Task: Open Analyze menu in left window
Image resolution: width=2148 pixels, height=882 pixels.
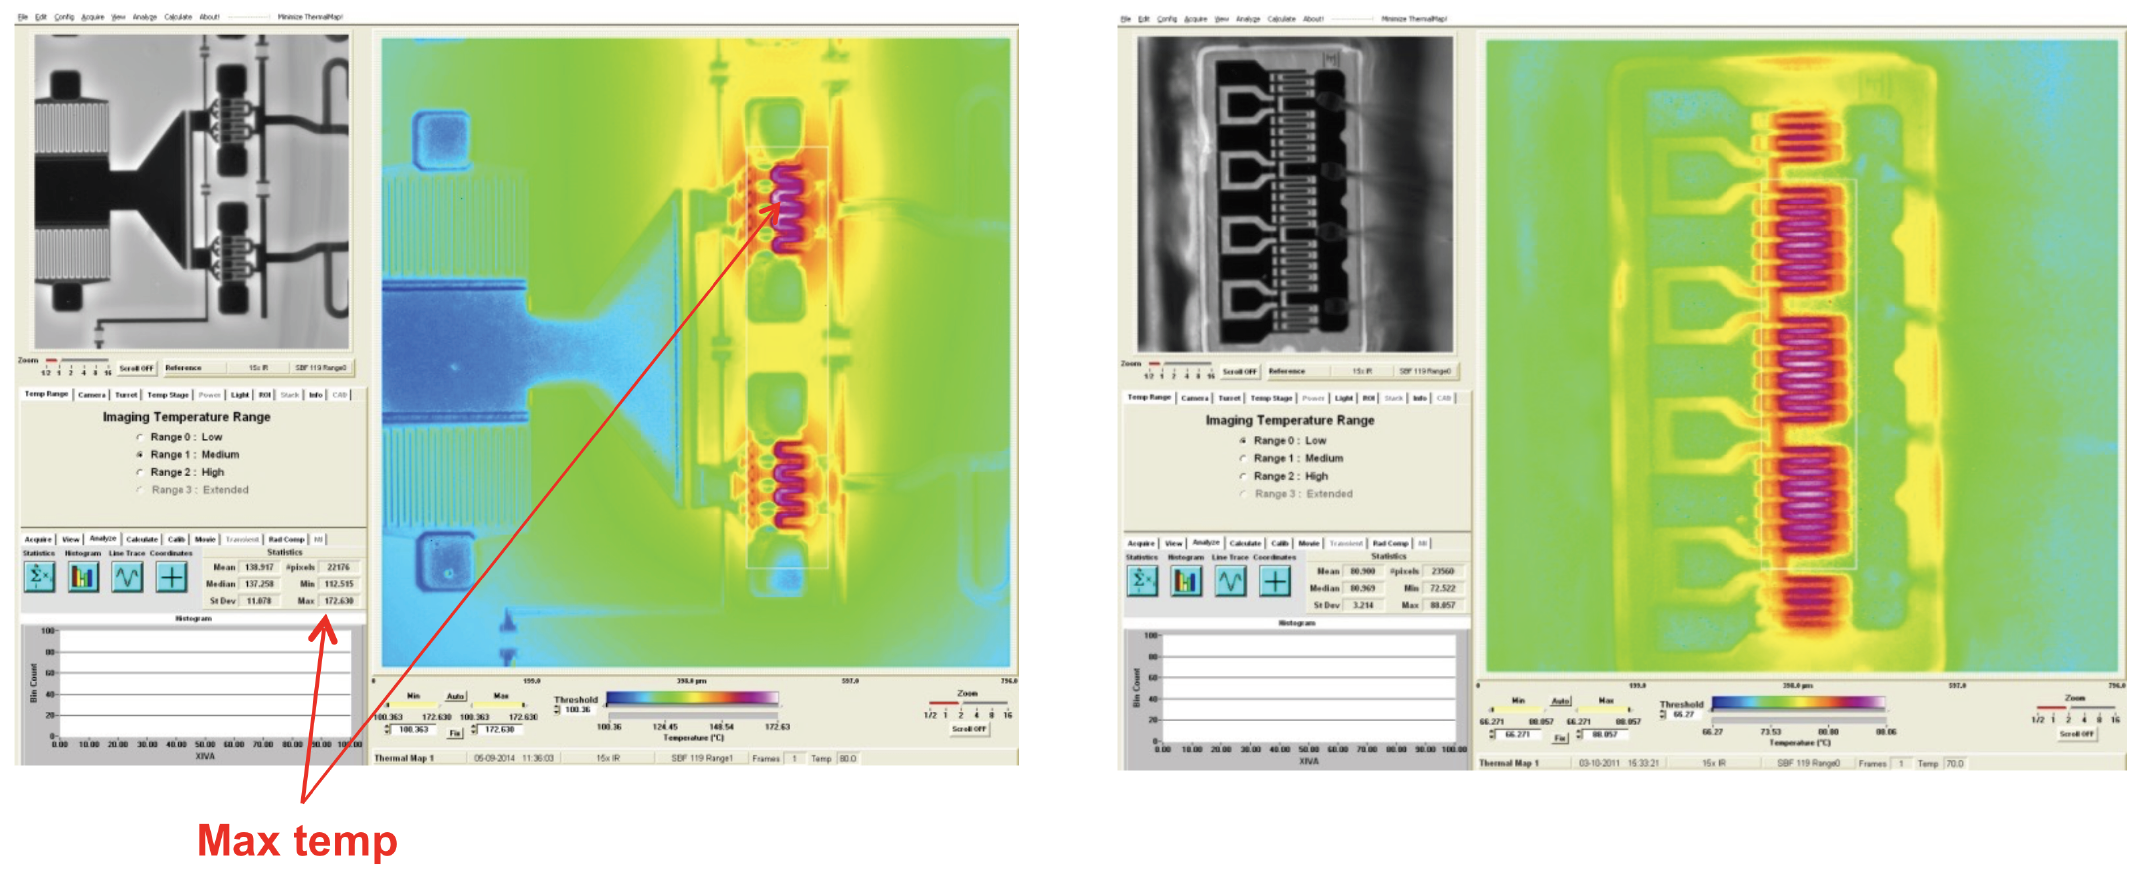Action: click(x=145, y=17)
